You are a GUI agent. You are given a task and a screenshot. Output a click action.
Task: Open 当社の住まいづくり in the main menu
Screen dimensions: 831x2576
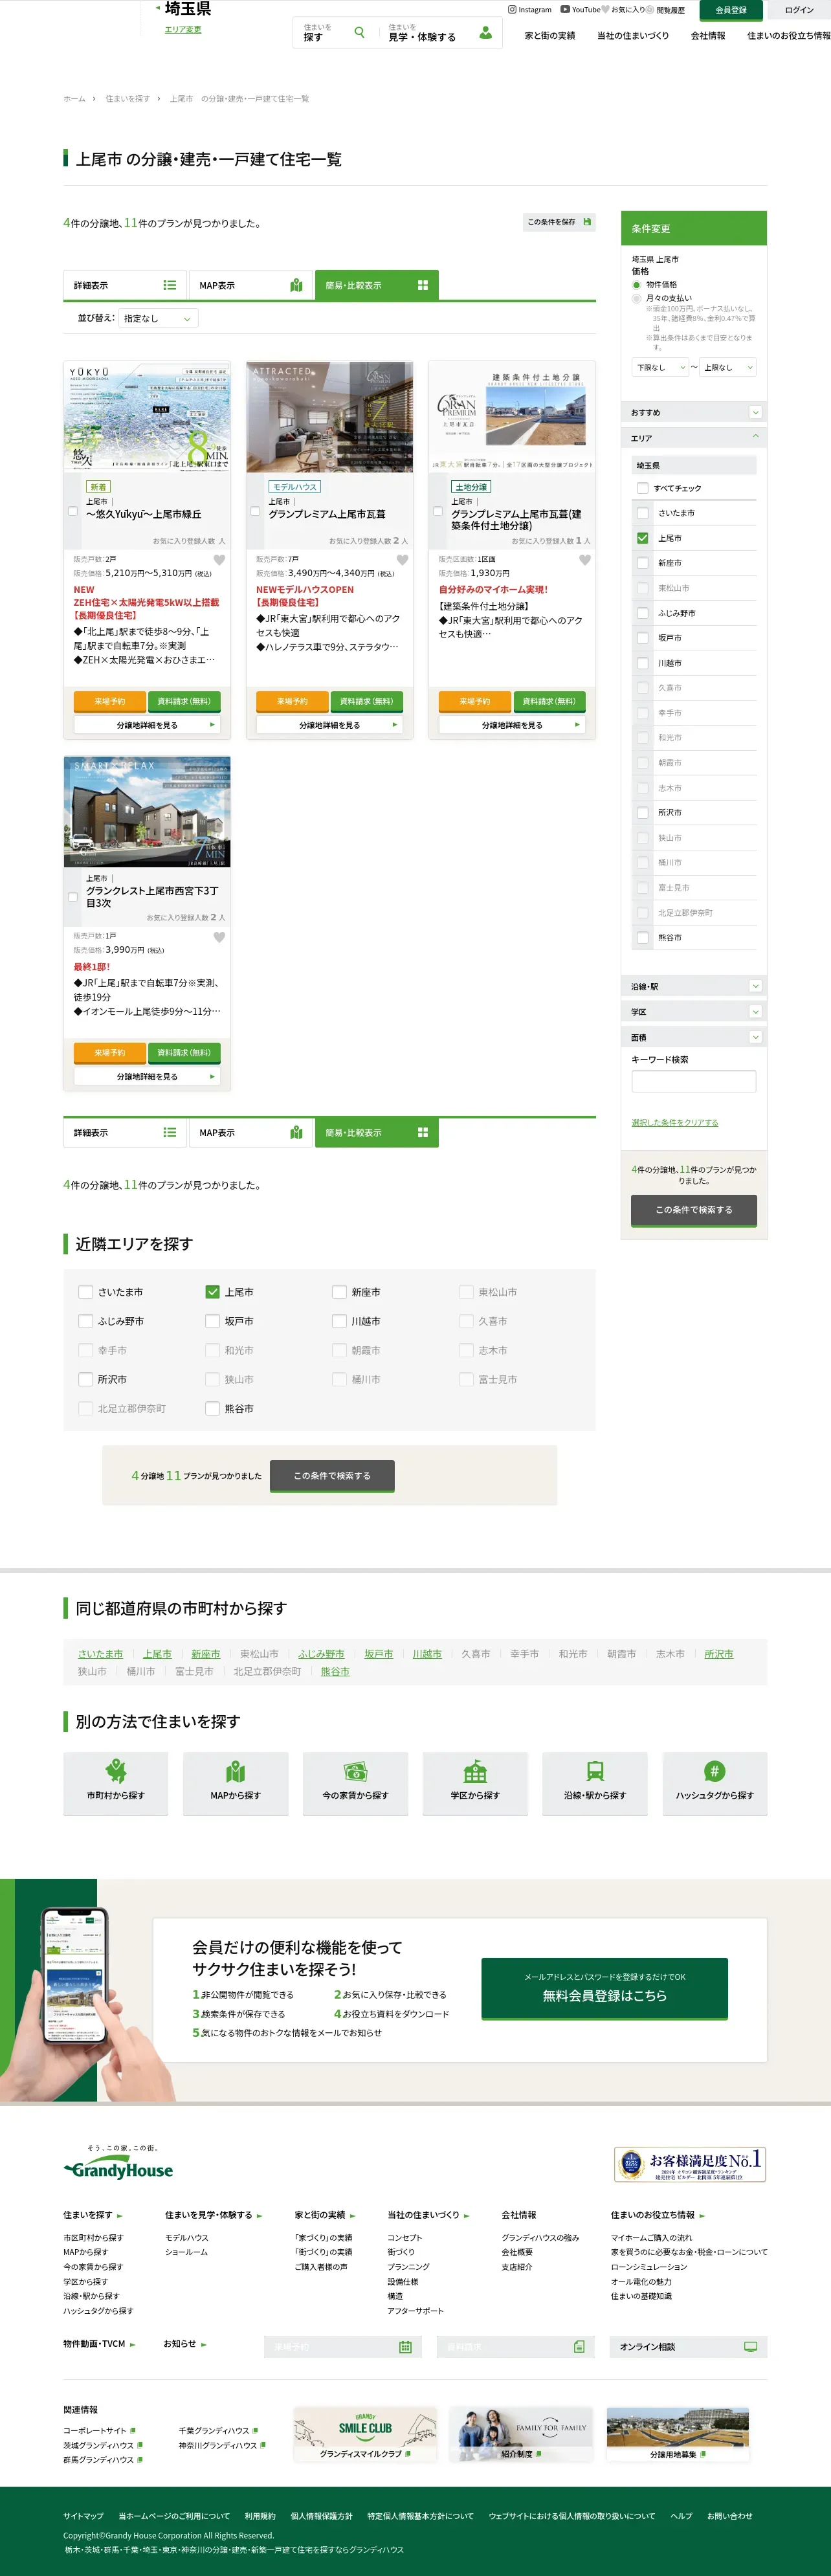point(633,35)
